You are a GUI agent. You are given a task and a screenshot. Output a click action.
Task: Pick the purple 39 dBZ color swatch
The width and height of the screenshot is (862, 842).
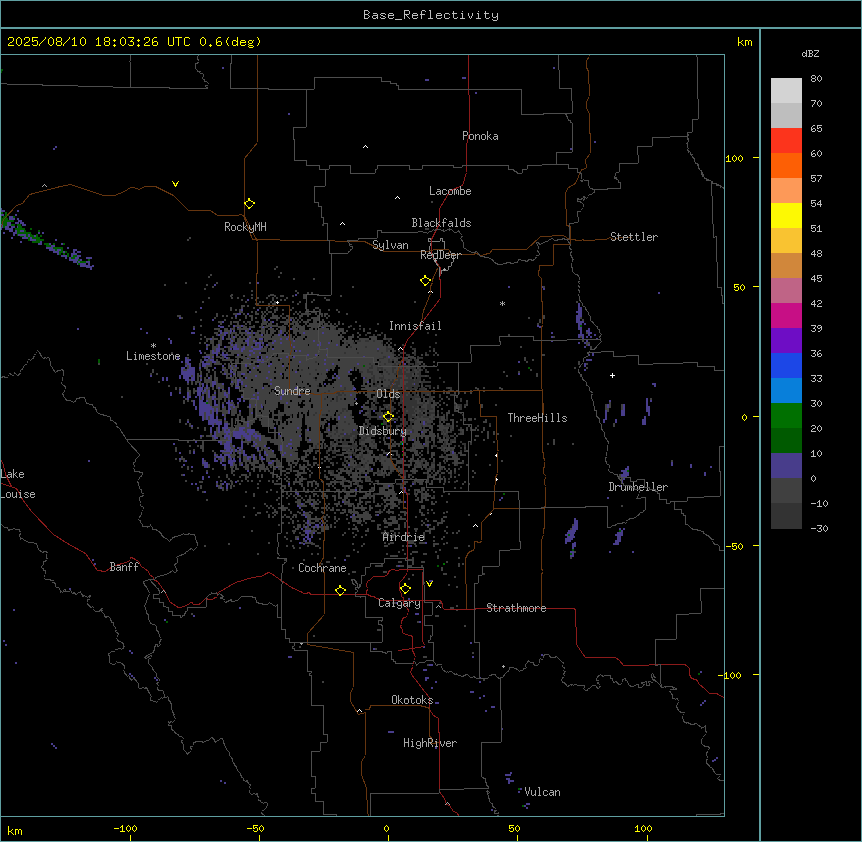click(786, 340)
